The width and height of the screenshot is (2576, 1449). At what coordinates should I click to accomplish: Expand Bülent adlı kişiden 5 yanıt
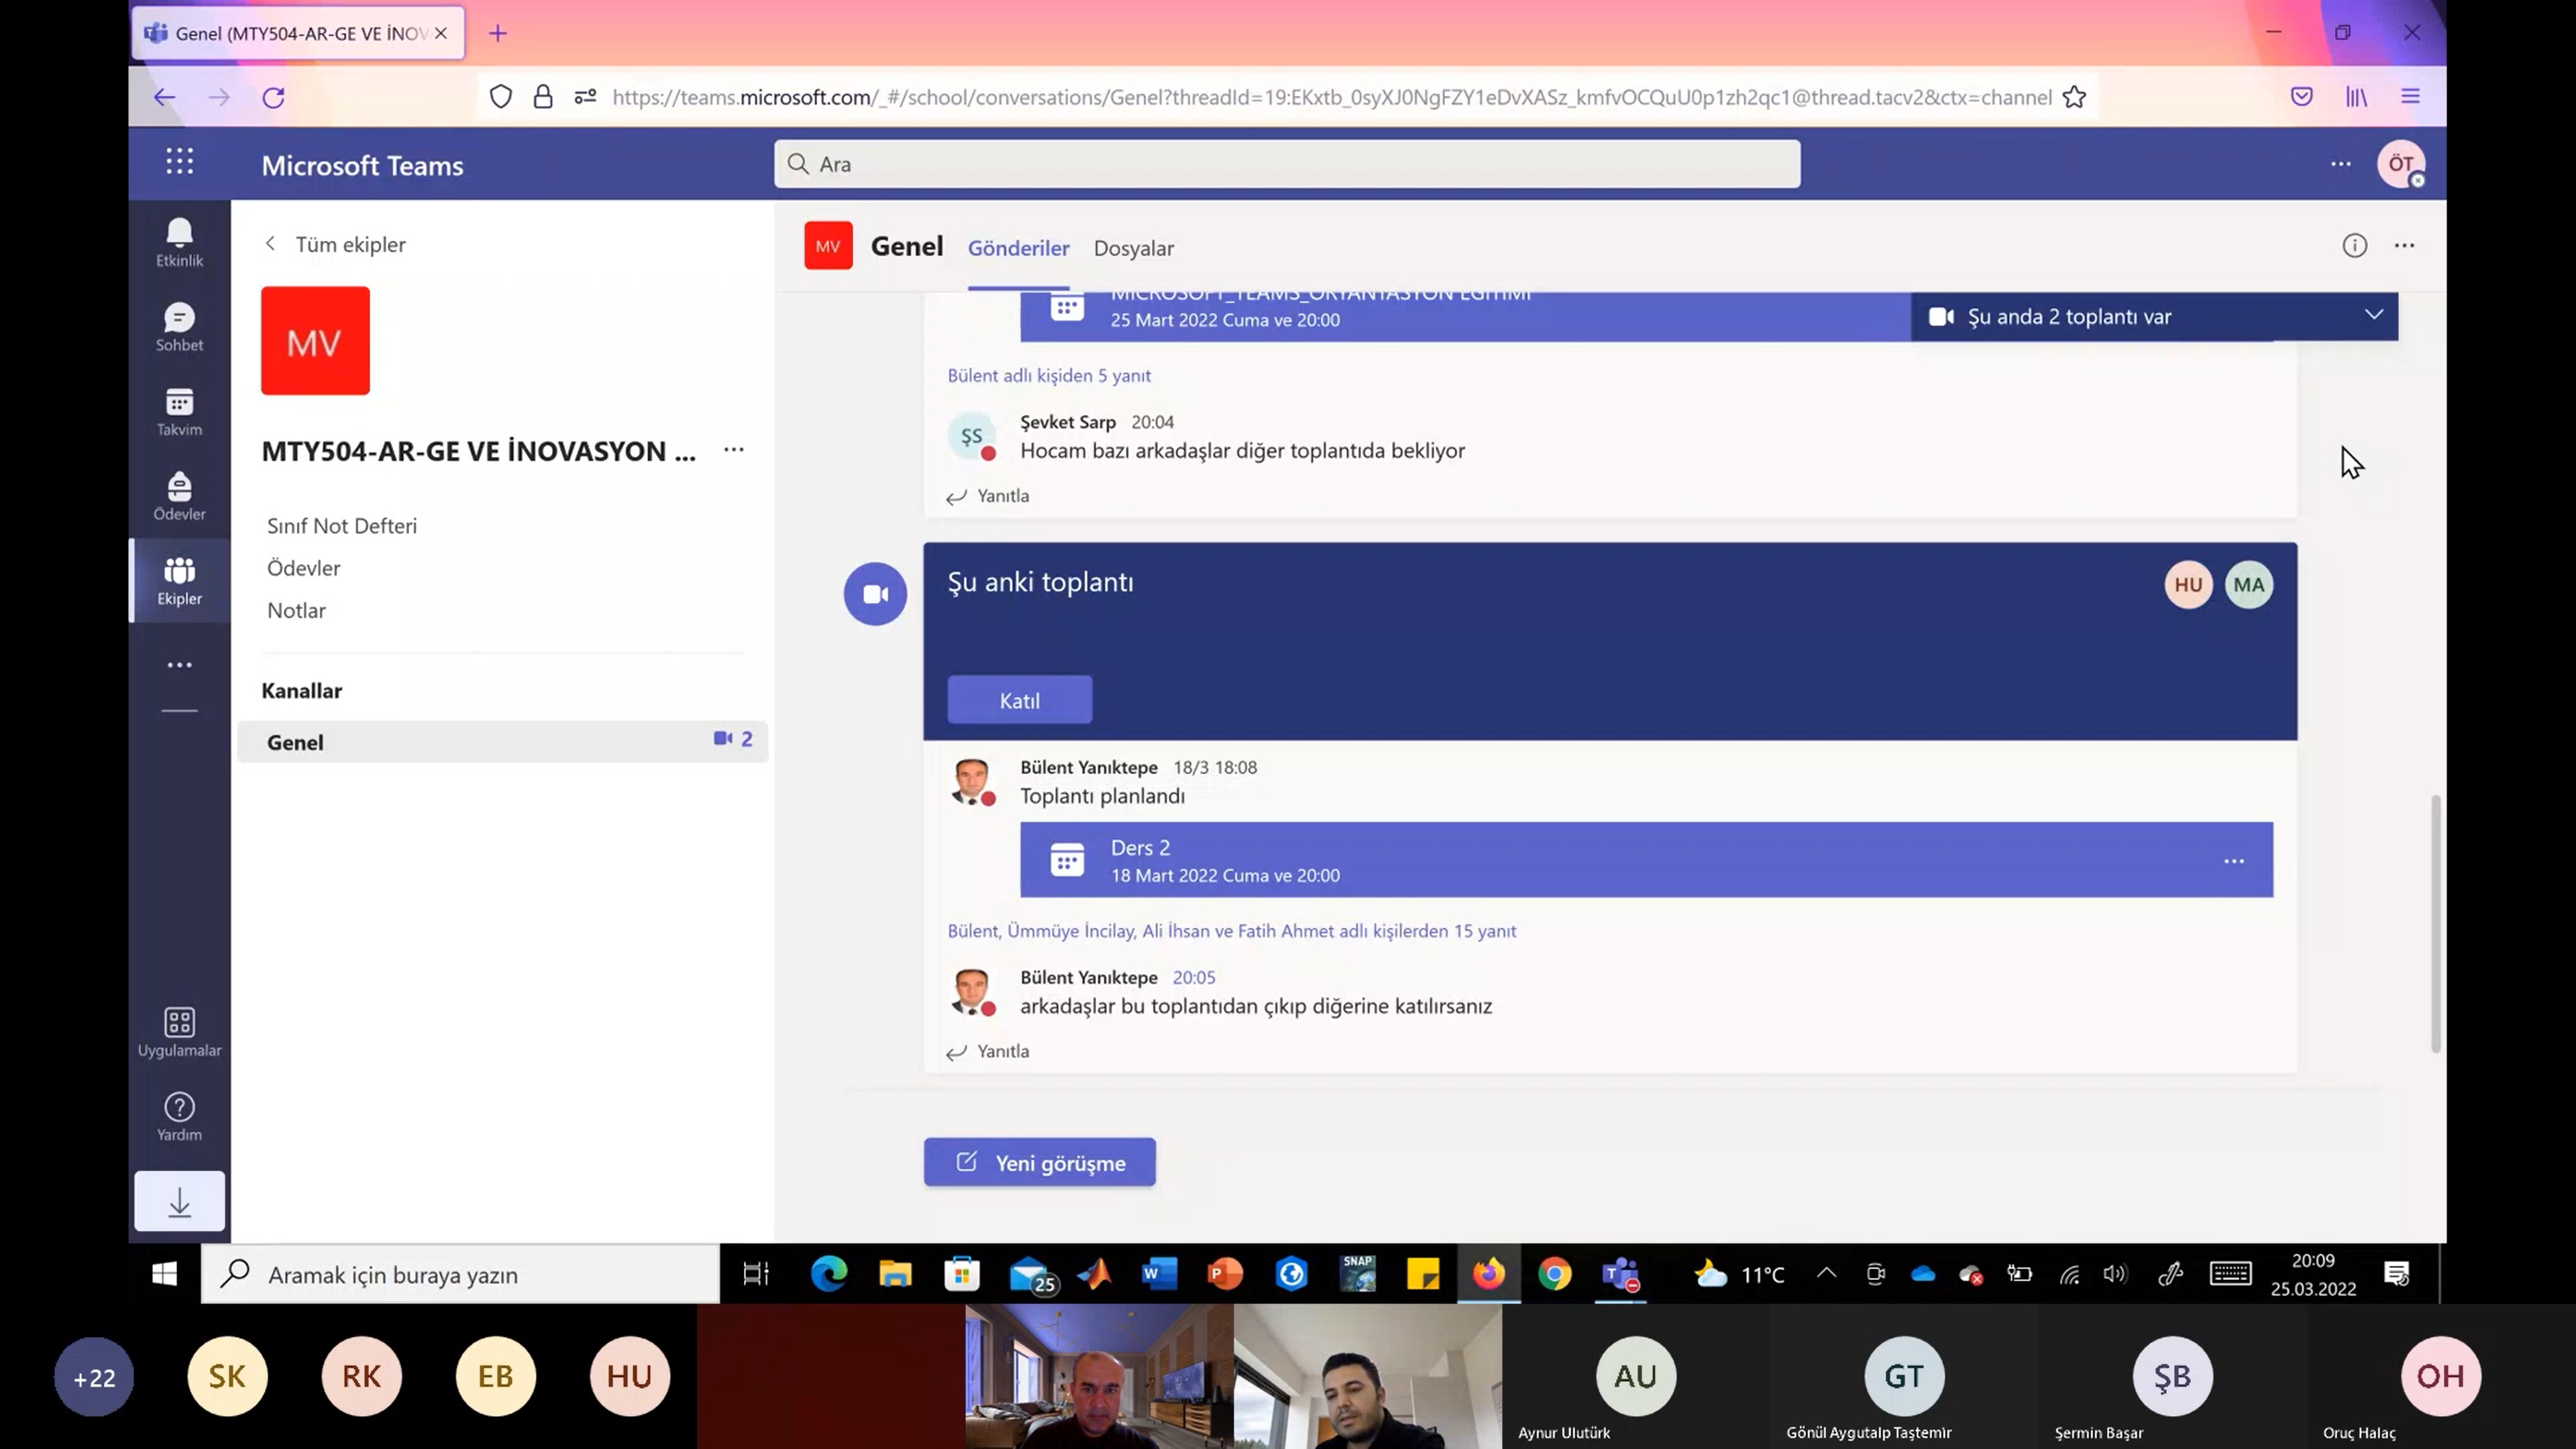click(1049, 375)
